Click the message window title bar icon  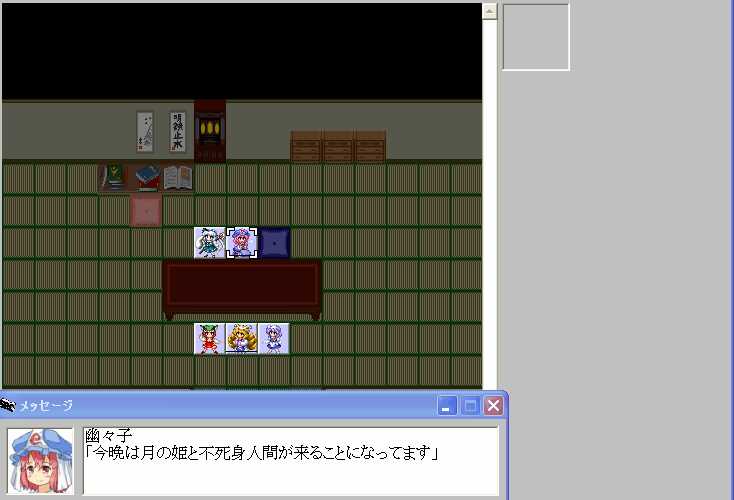7,405
